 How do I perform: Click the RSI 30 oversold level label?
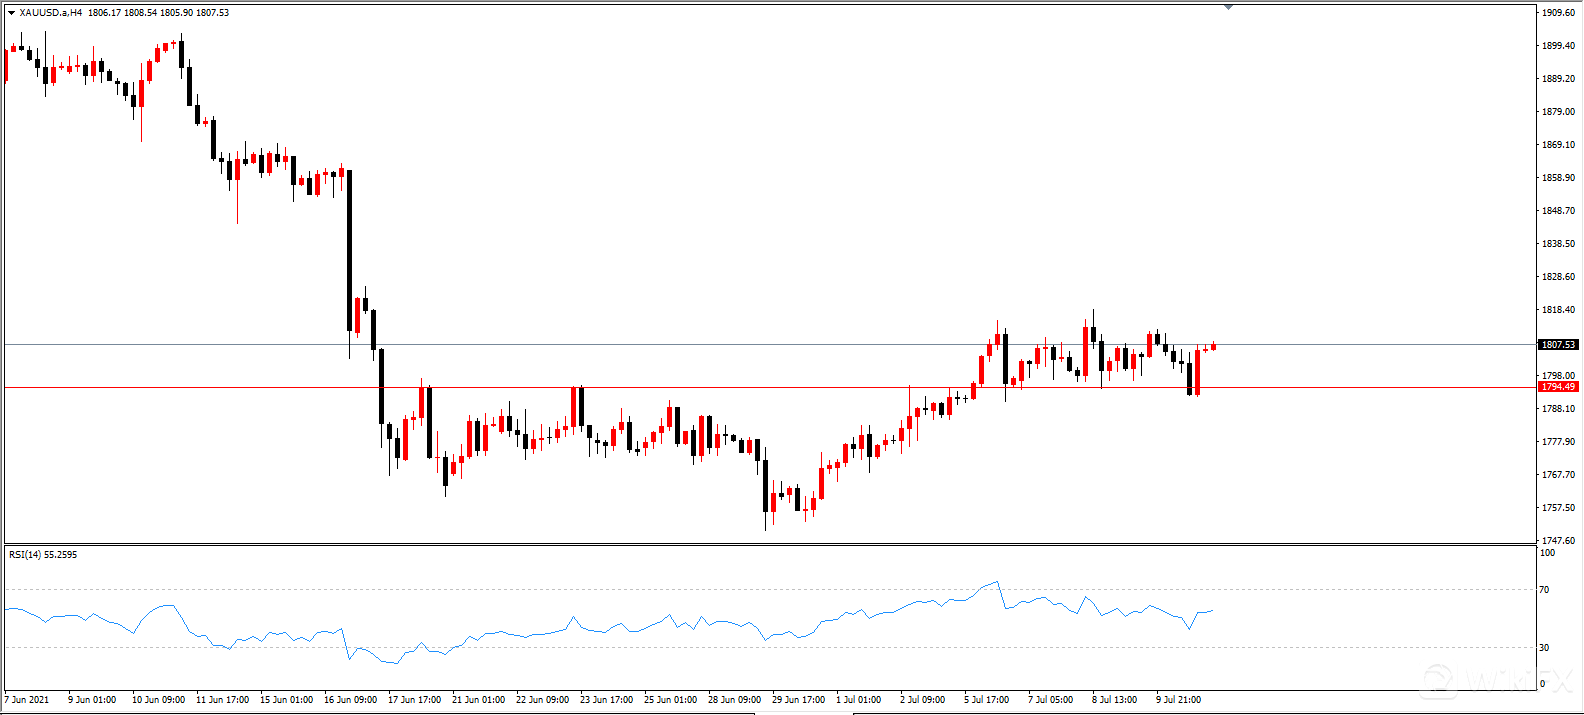coord(1545,648)
